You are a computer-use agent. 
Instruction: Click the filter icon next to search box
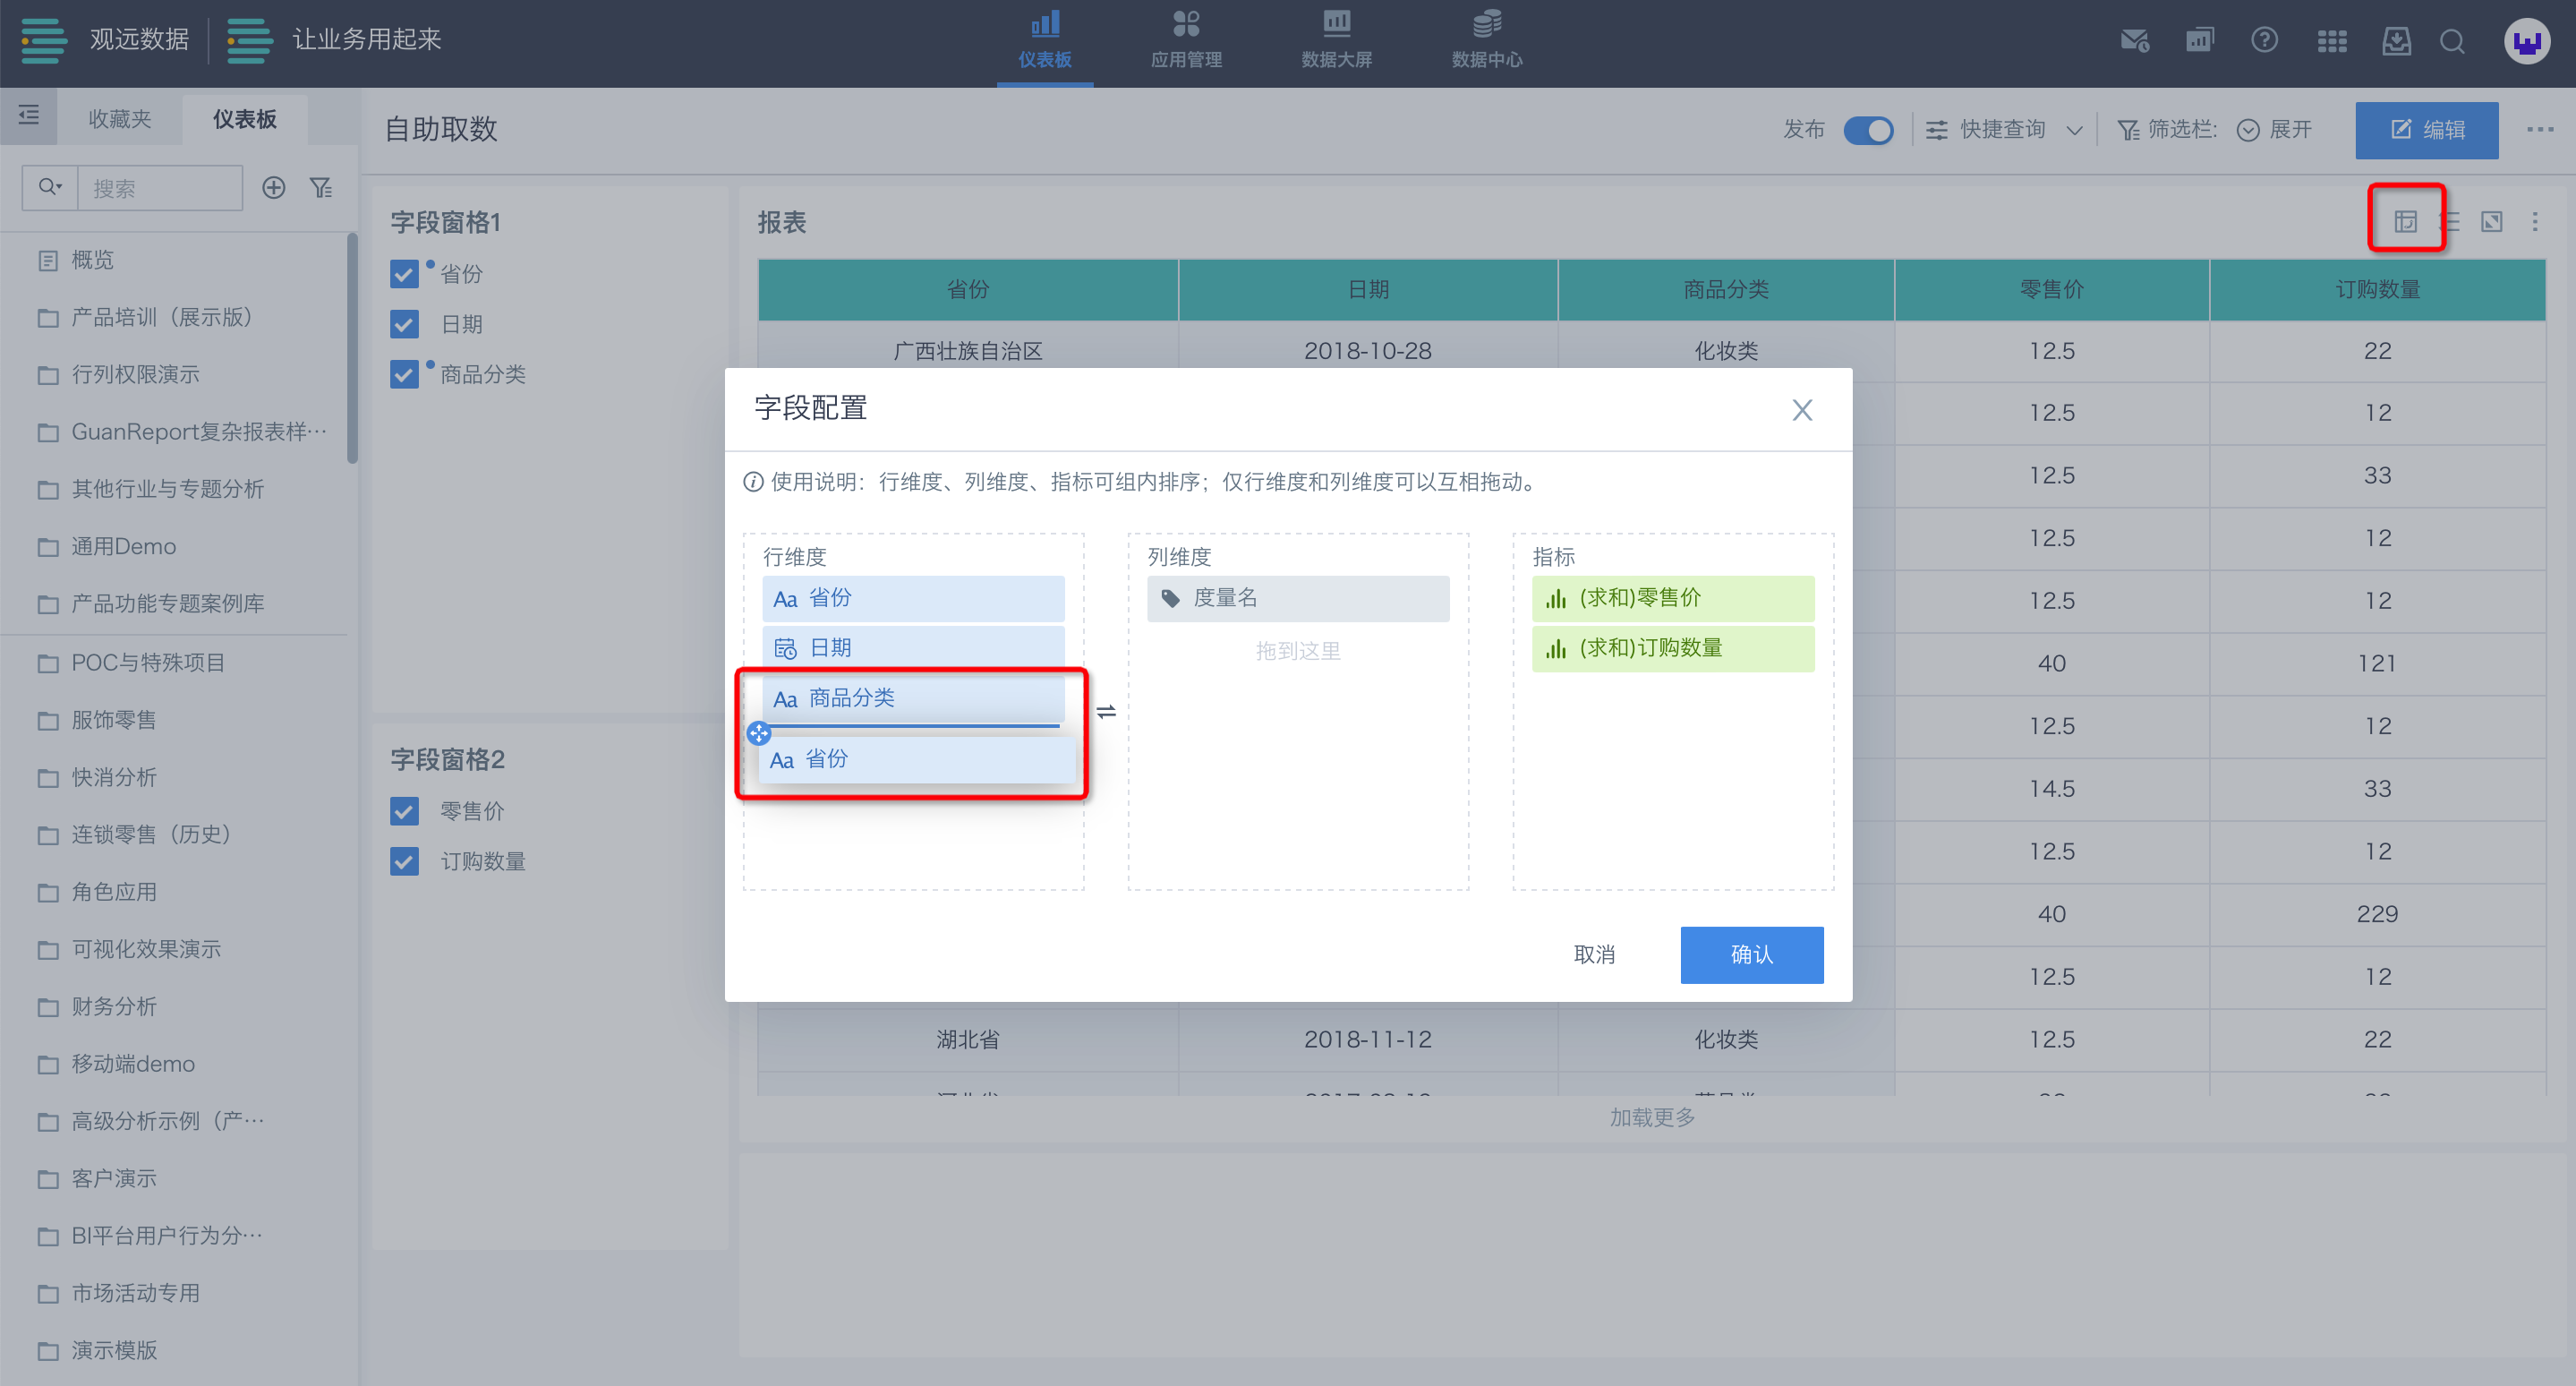tap(321, 188)
